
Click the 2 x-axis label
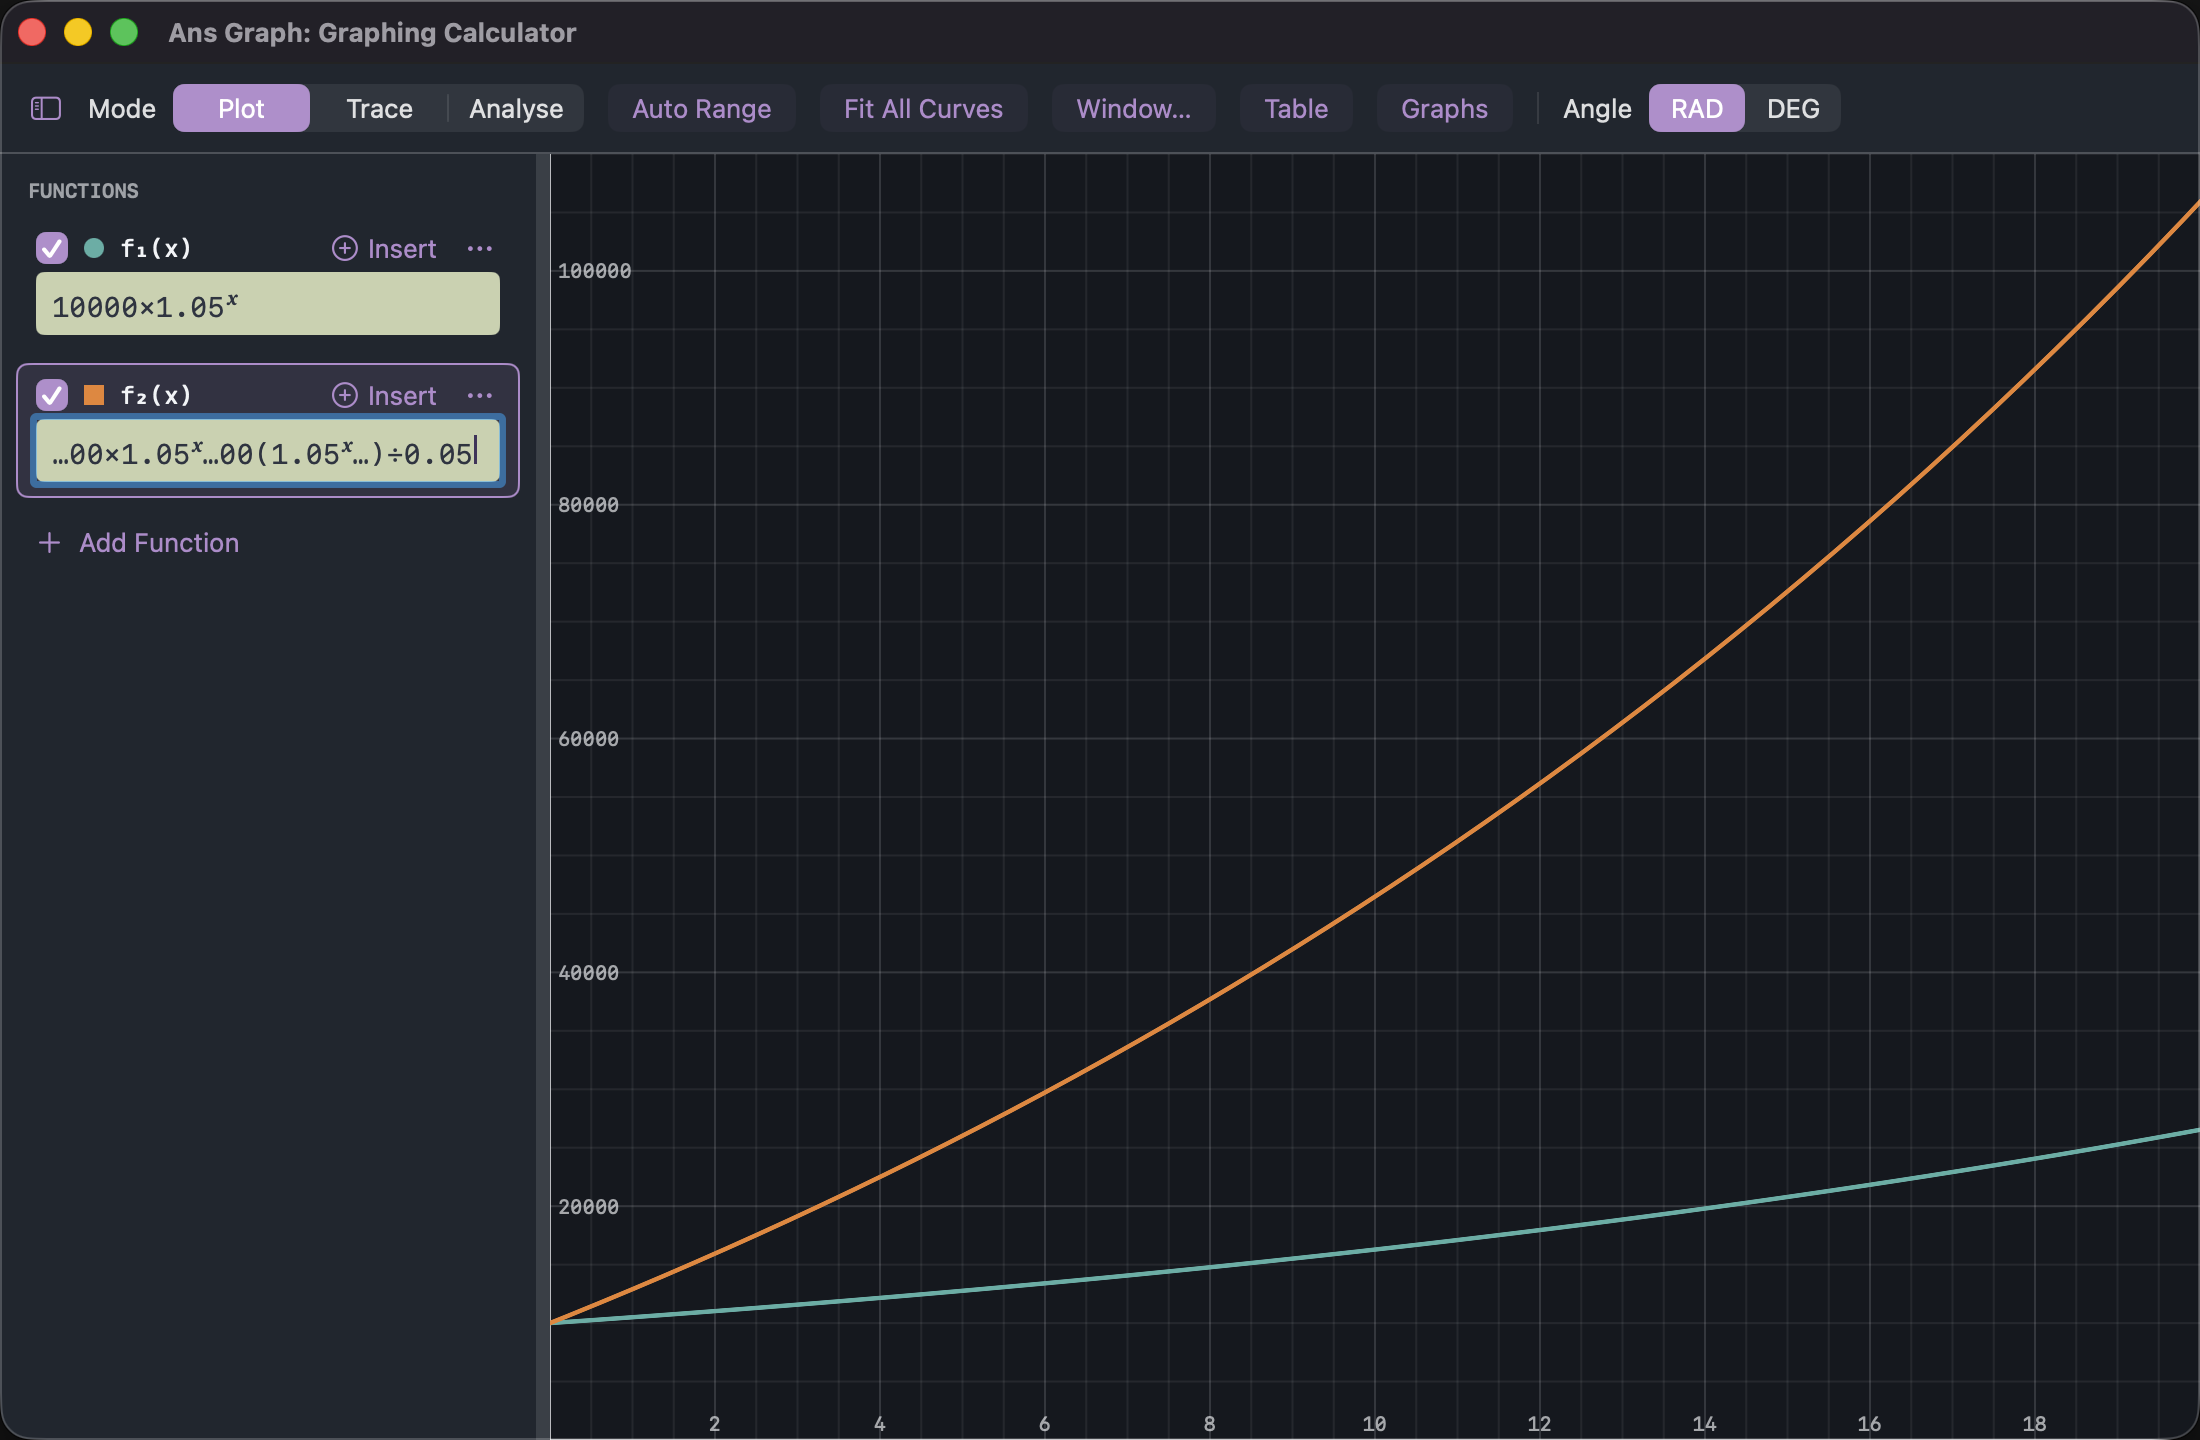[714, 1424]
